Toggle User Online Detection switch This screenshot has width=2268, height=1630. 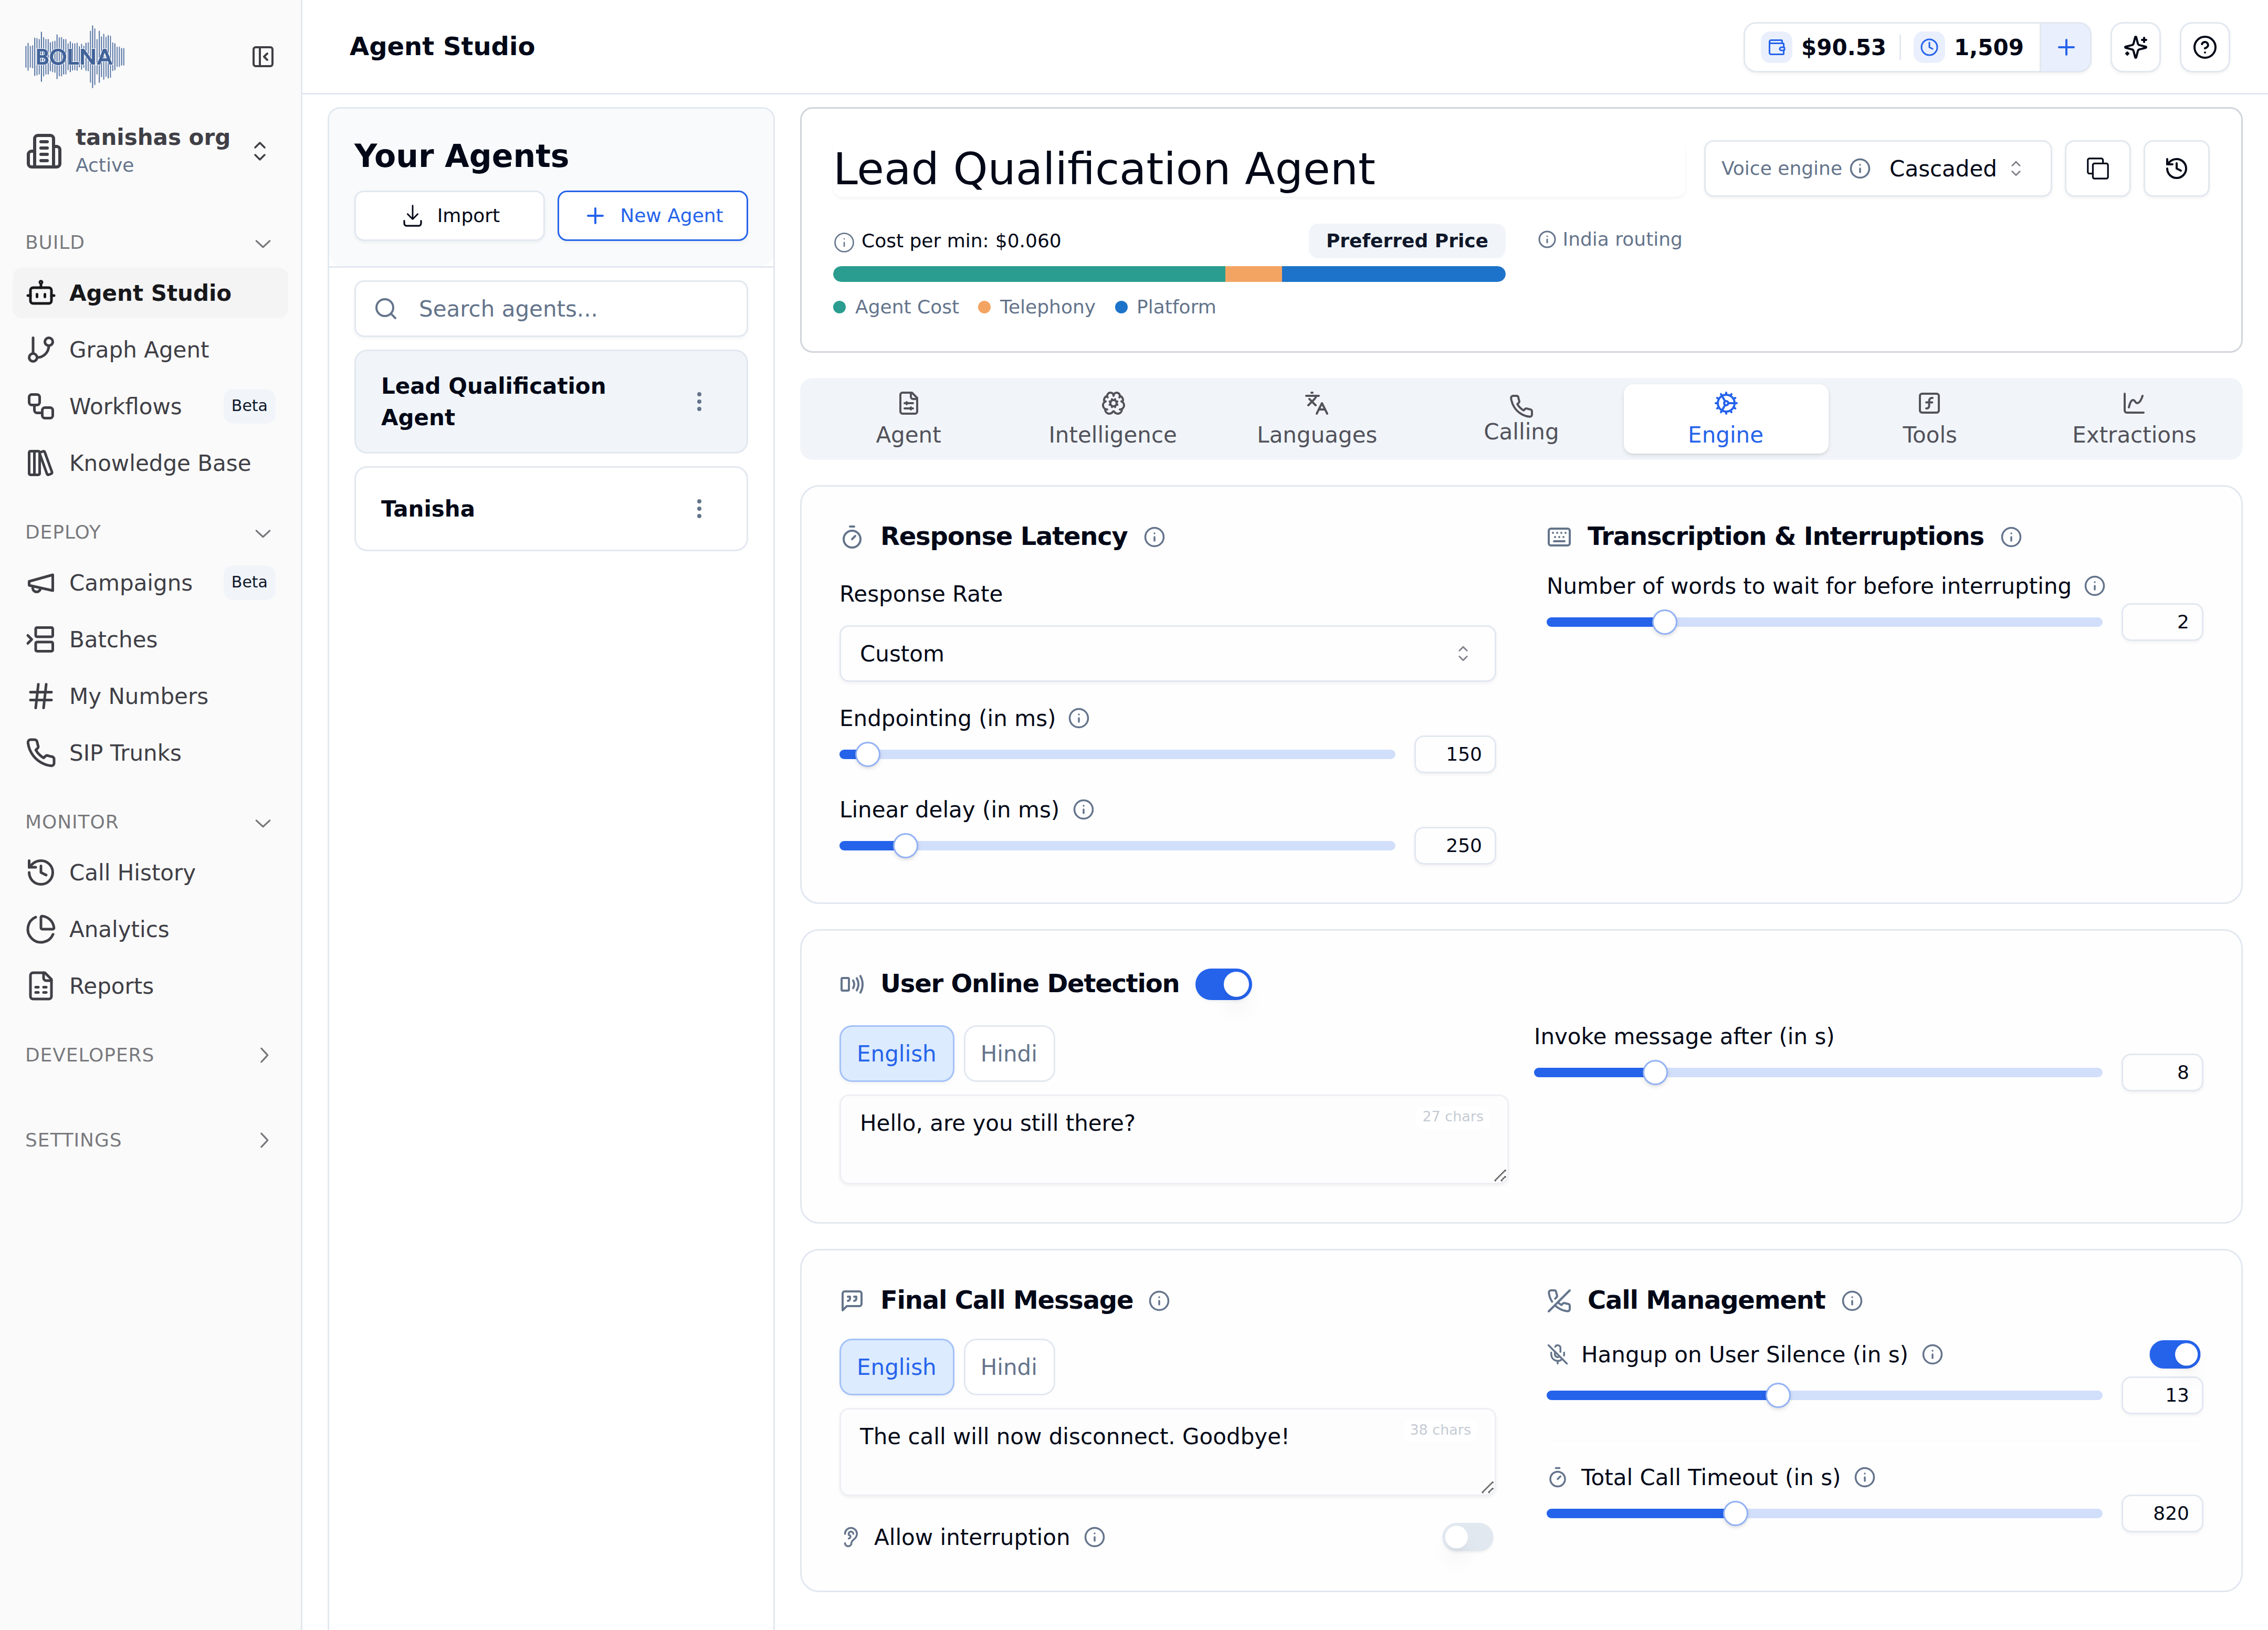tap(1223, 984)
